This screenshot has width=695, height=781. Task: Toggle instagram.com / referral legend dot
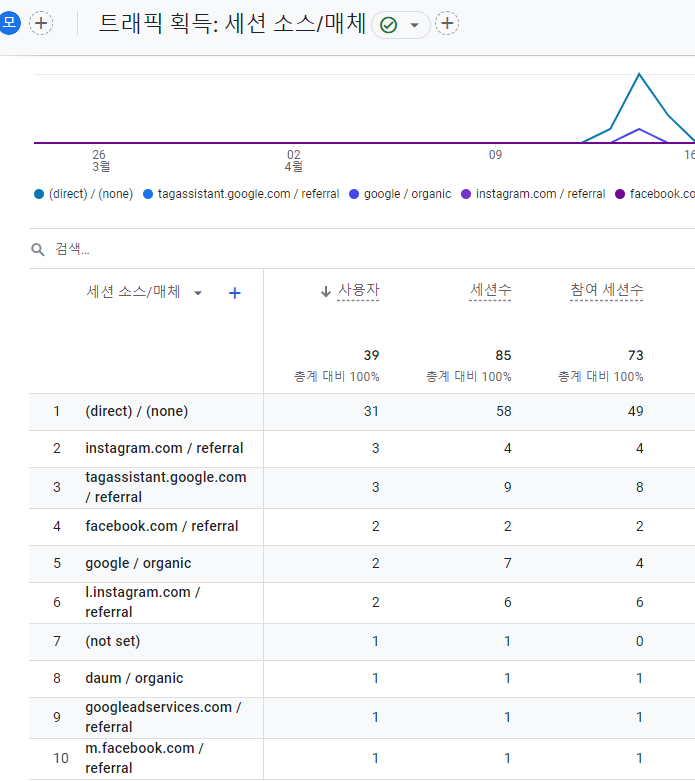[x=466, y=194]
